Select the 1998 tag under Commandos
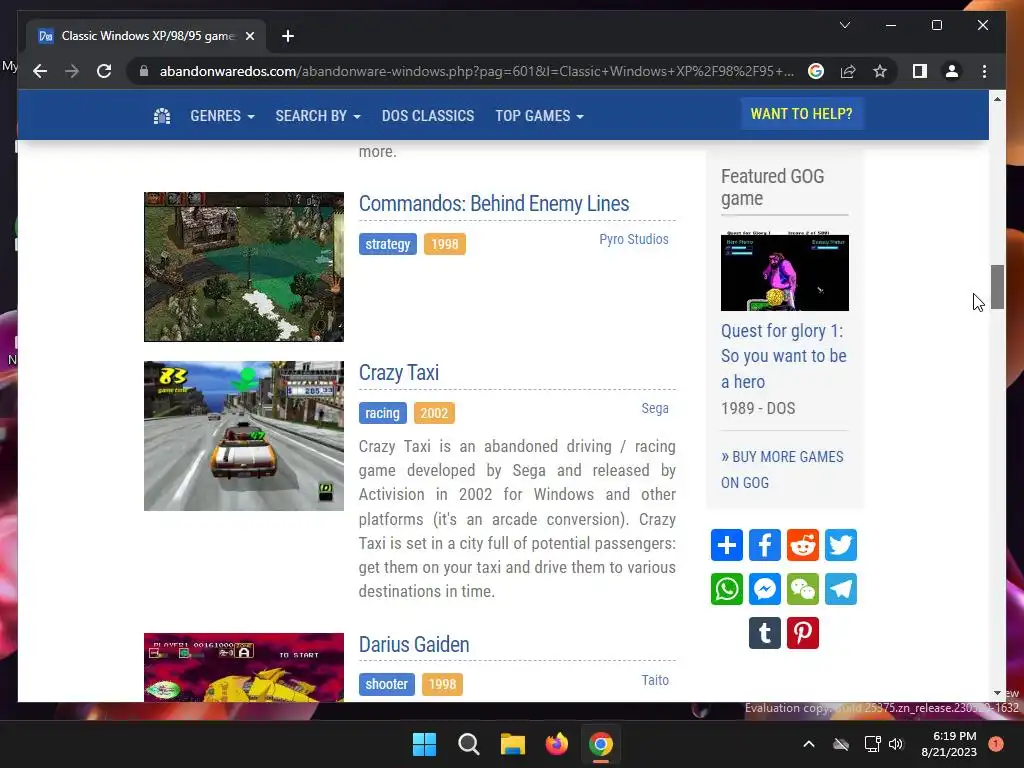 pyautogui.click(x=445, y=244)
